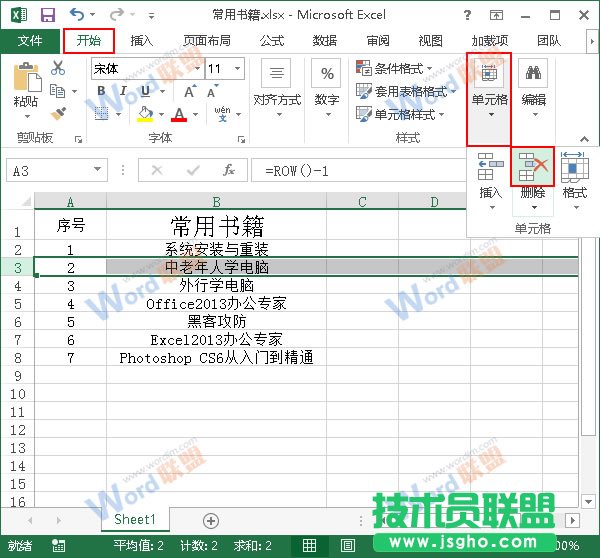This screenshot has height=558, width=600.
Task: Open the font name dropdown 宋体
Action: tap(194, 69)
